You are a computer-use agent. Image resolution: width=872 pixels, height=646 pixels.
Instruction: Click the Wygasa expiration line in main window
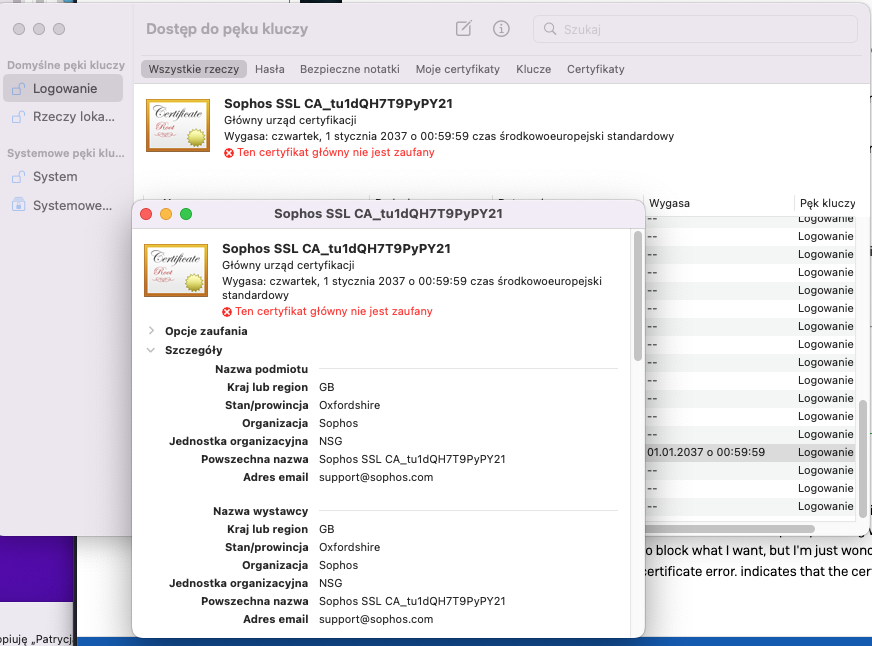(x=449, y=136)
